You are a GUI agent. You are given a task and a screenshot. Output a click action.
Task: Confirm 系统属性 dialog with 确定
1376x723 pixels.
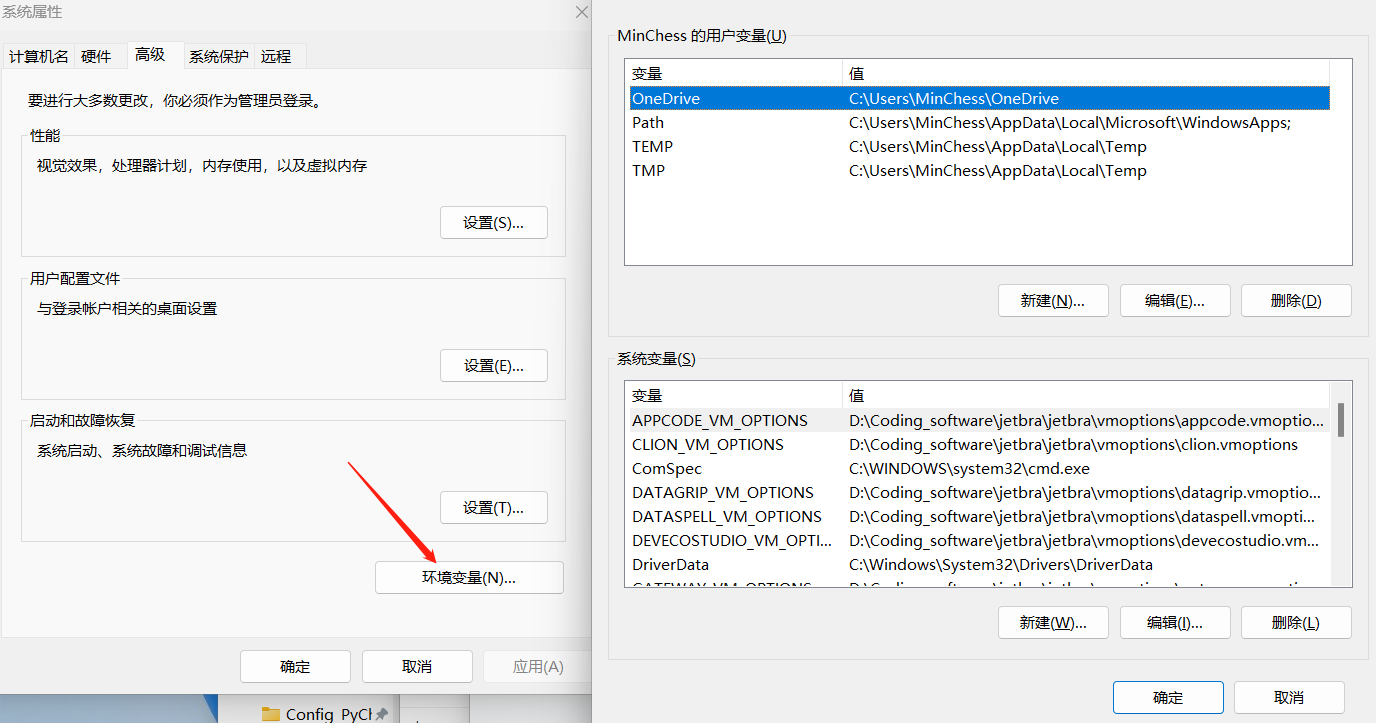(296, 666)
